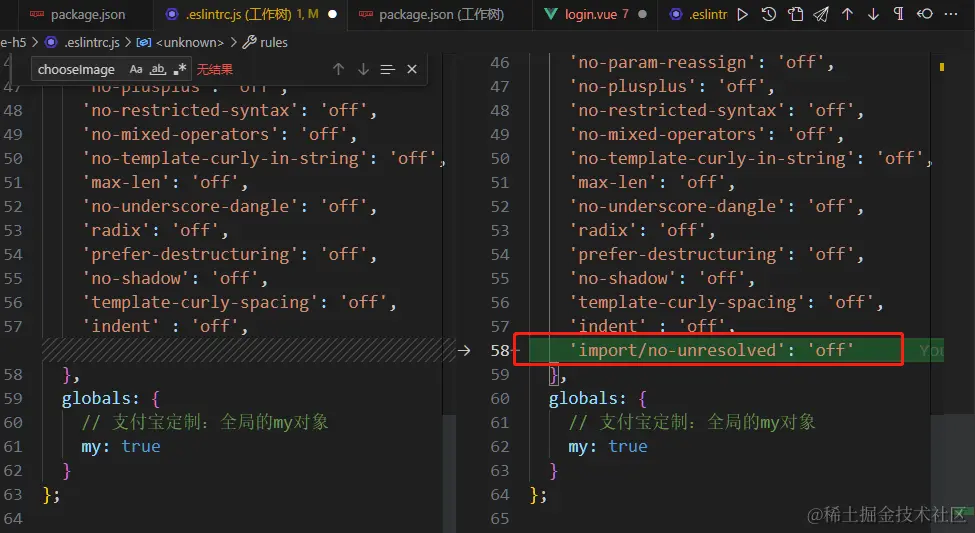Image resolution: width=975 pixels, height=533 pixels.
Task: Click 'template-curly-spacing' in left pane
Action: click(200, 302)
